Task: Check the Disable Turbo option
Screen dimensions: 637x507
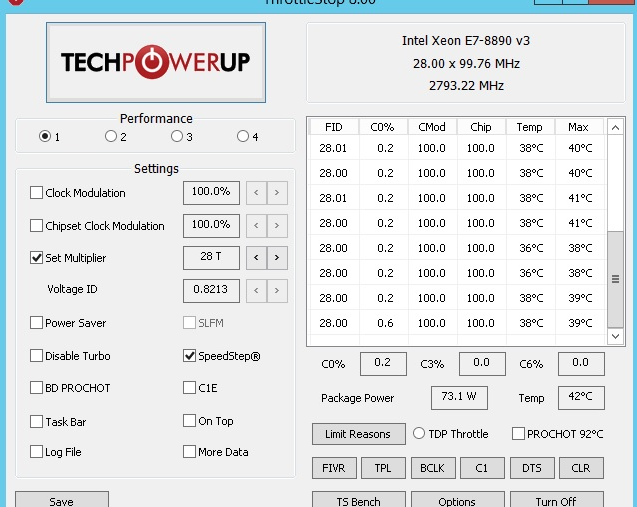Action: pos(36,355)
